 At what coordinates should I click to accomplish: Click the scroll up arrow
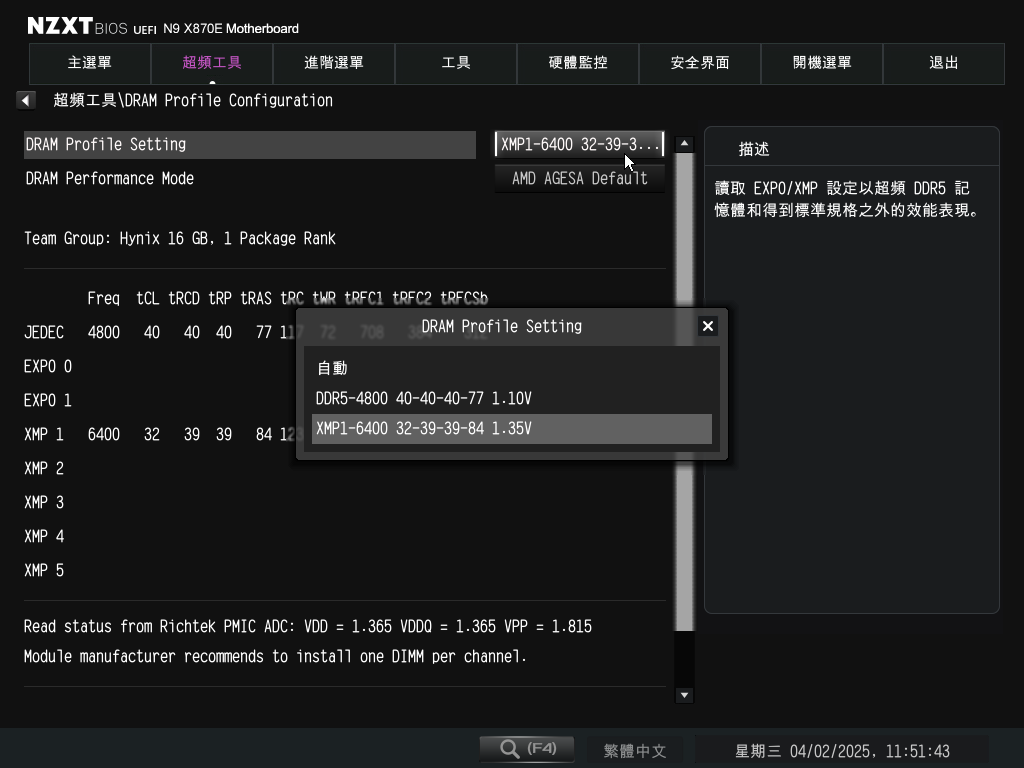684,143
